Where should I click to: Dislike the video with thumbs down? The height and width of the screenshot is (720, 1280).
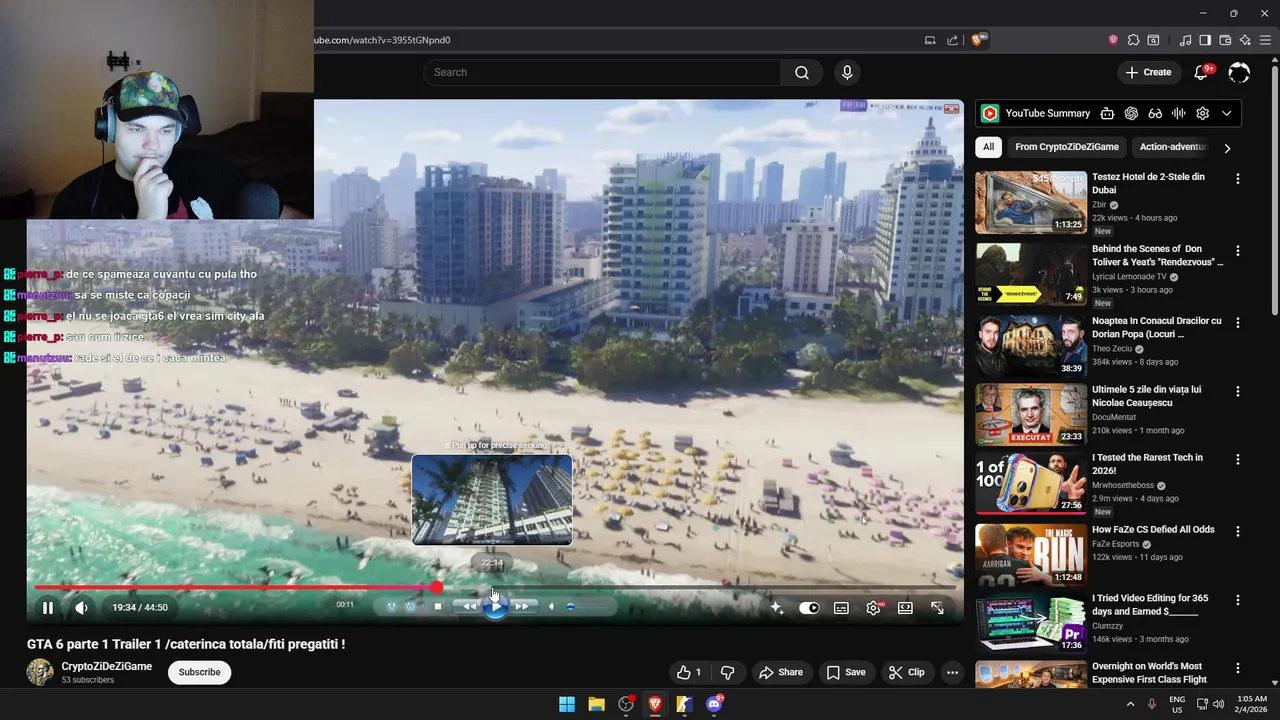tap(727, 672)
